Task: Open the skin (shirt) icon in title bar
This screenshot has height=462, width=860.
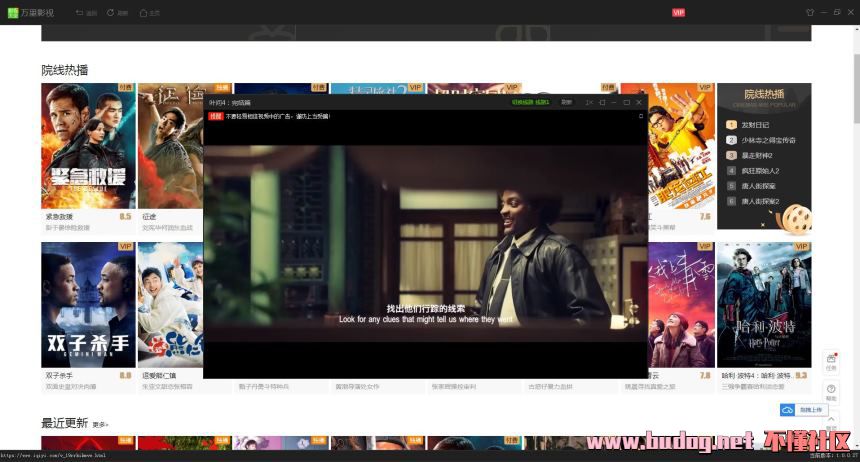Action: pyautogui.click(x=809, y=12)
